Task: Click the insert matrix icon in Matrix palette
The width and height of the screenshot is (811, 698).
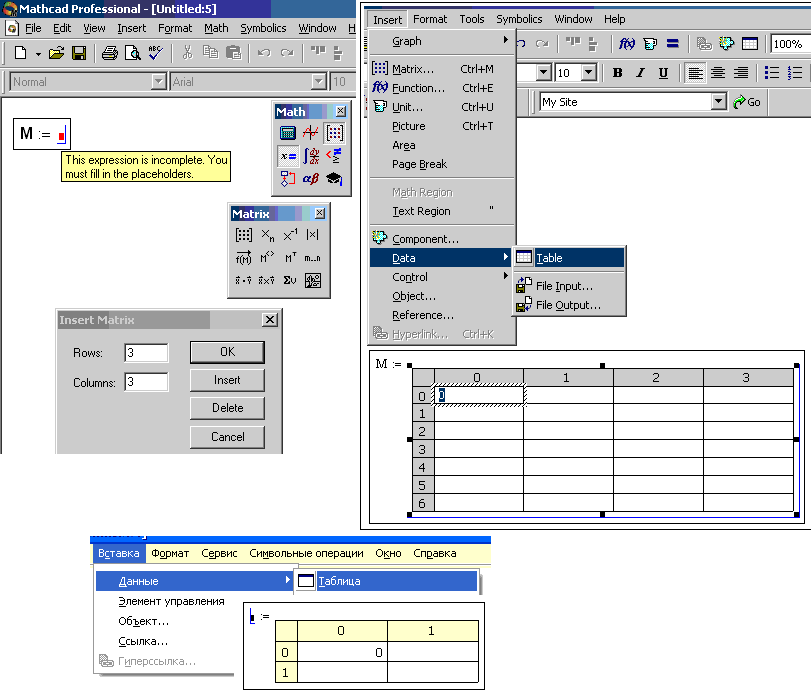Action: click(x=244, y=235)
